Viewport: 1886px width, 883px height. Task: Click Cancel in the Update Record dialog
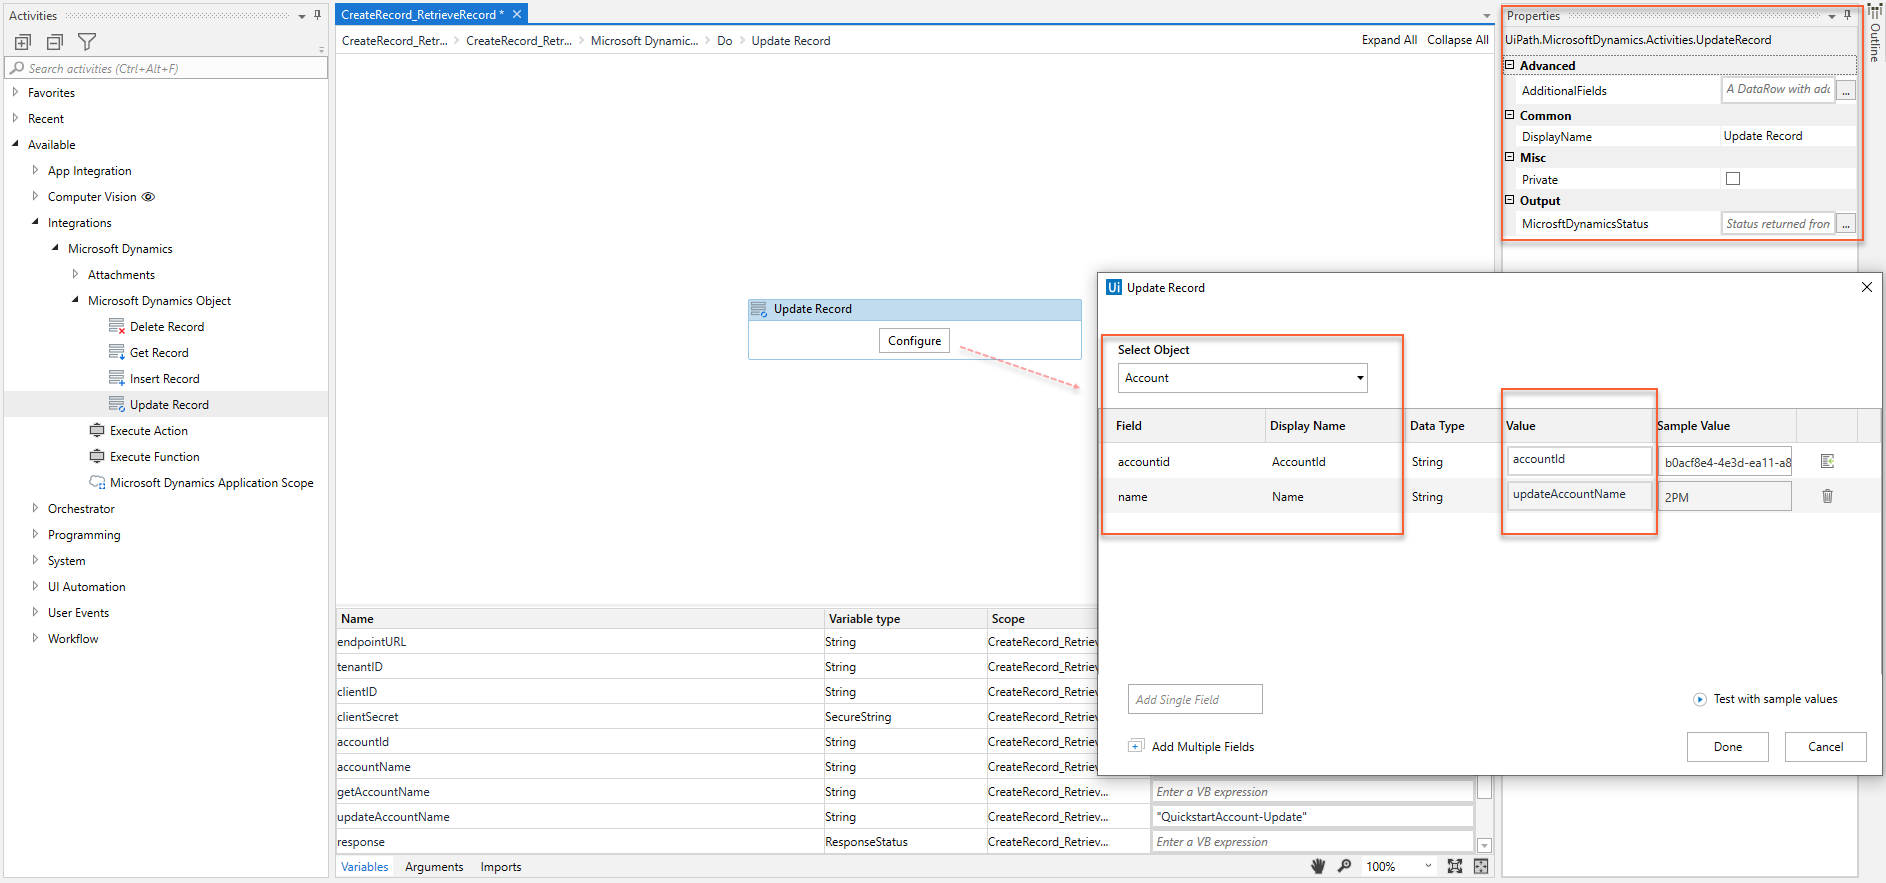pos(1826,747)
